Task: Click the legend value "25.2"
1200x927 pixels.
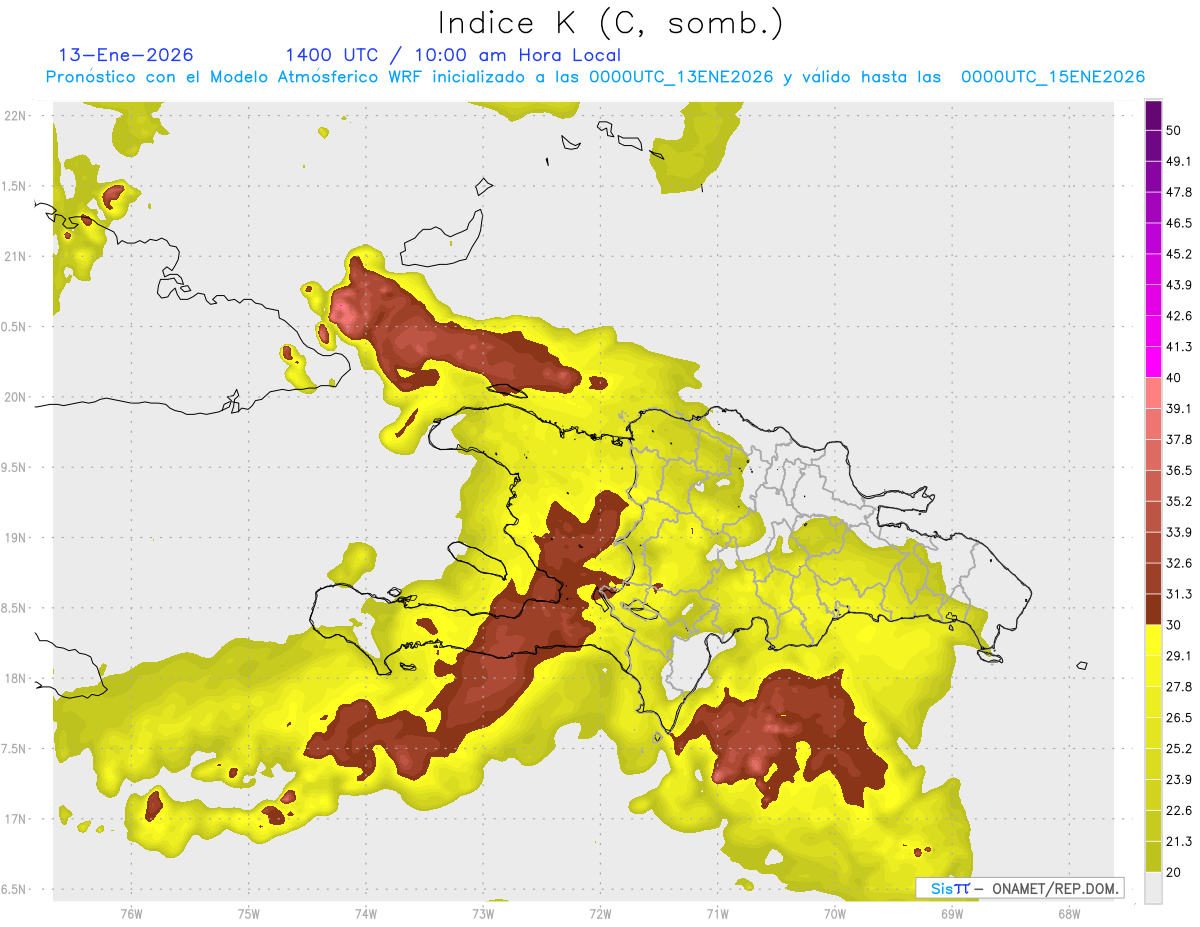Action: [x=1179, y=749]
